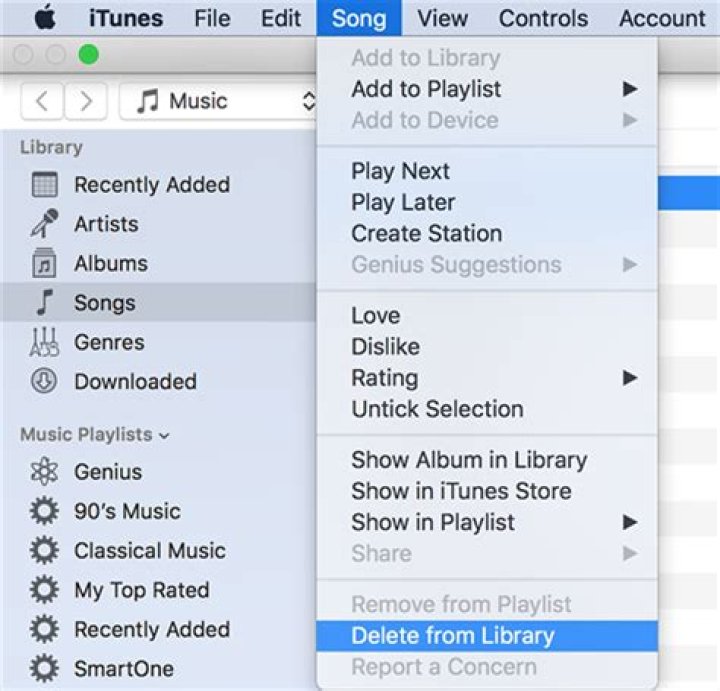
Task: Click the Genres guitars icon
Action: (45, 342)
